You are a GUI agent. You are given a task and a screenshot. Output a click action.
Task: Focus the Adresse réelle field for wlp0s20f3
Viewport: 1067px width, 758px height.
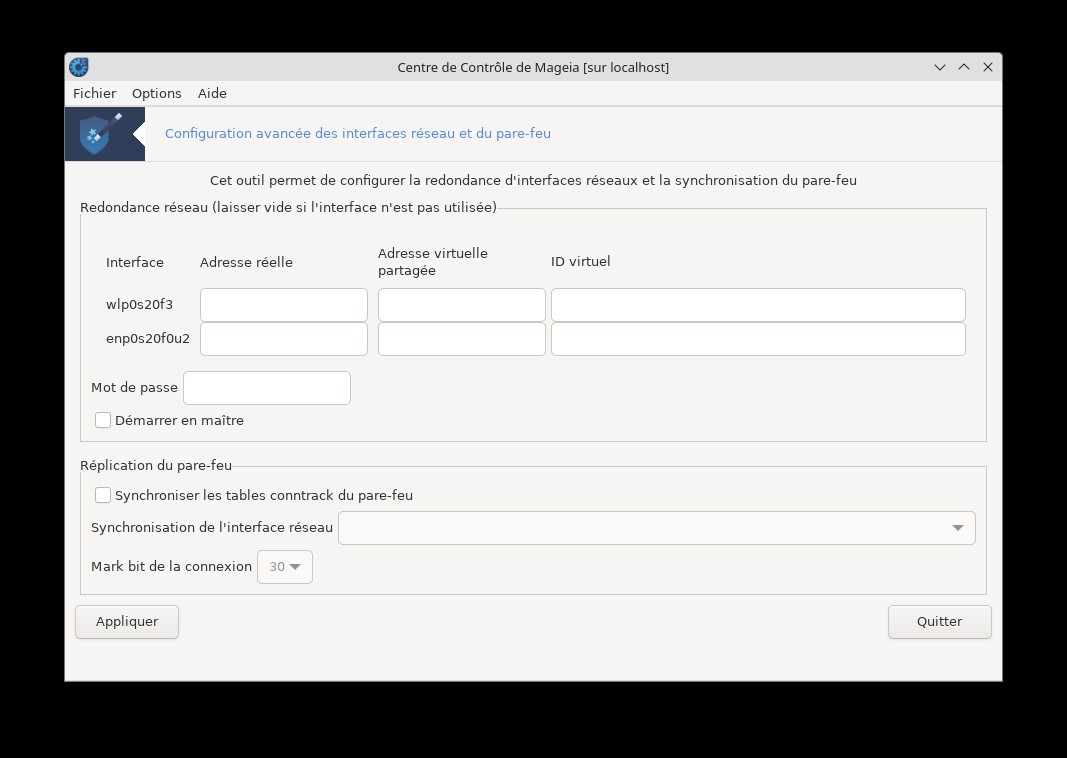(x=284, y=305)
